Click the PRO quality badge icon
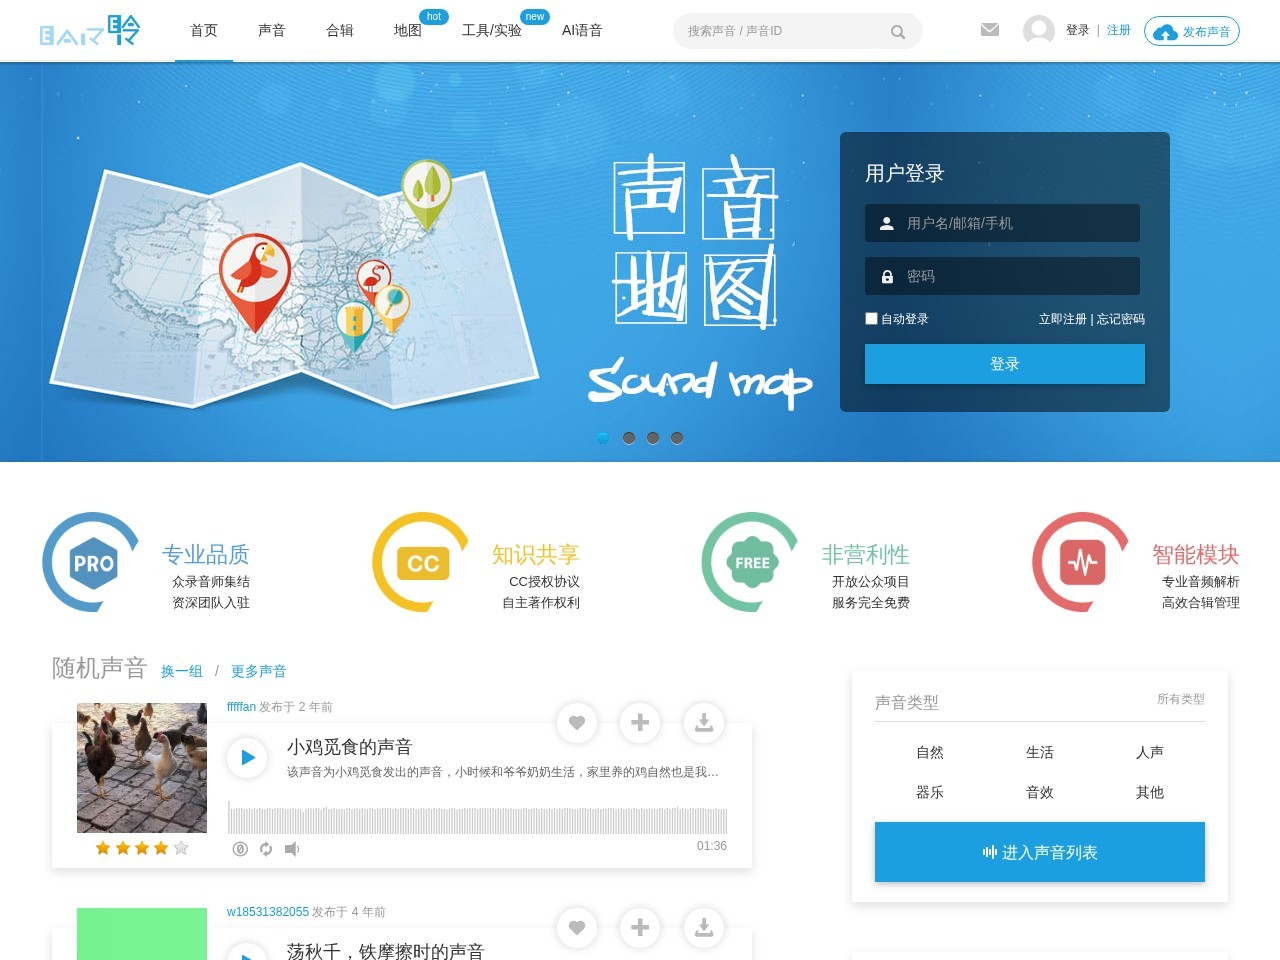 [x=93, y=562]
